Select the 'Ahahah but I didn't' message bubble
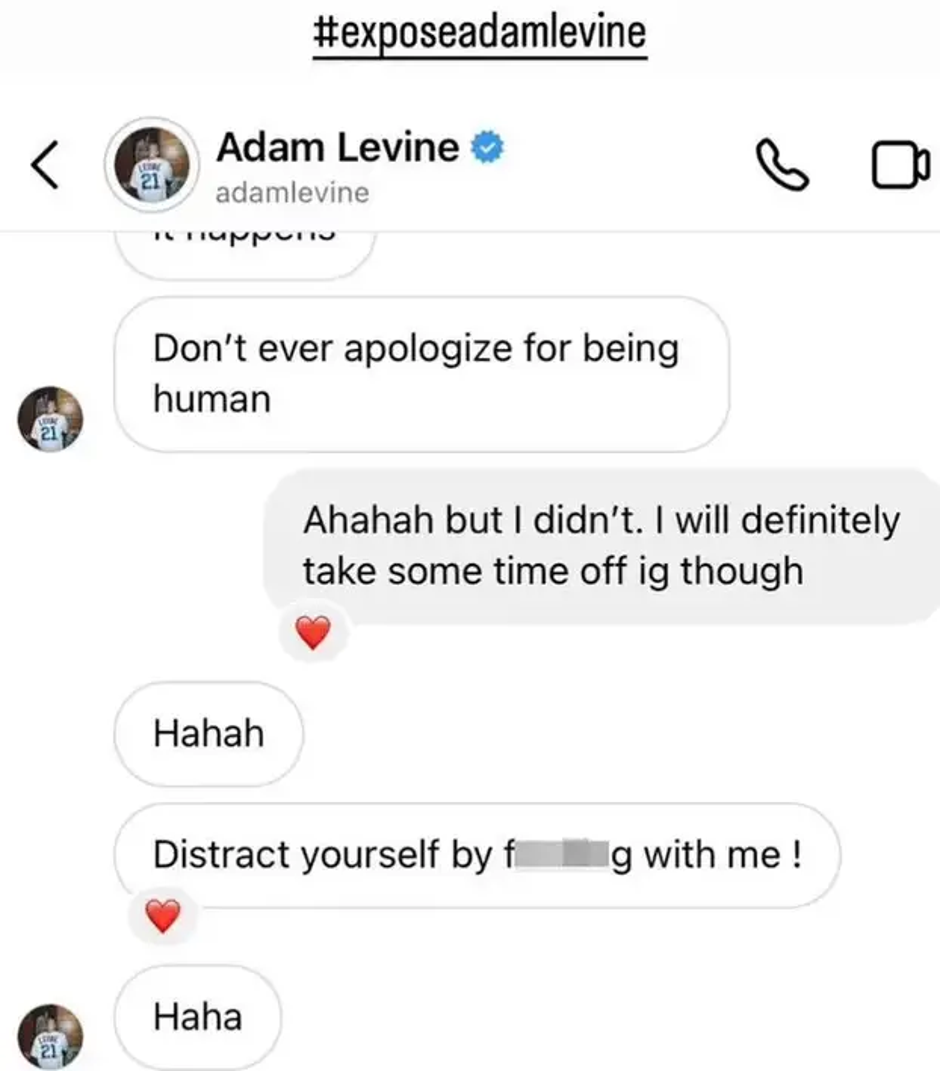This screenshot has width=940, height=1071. click(602, 546)
